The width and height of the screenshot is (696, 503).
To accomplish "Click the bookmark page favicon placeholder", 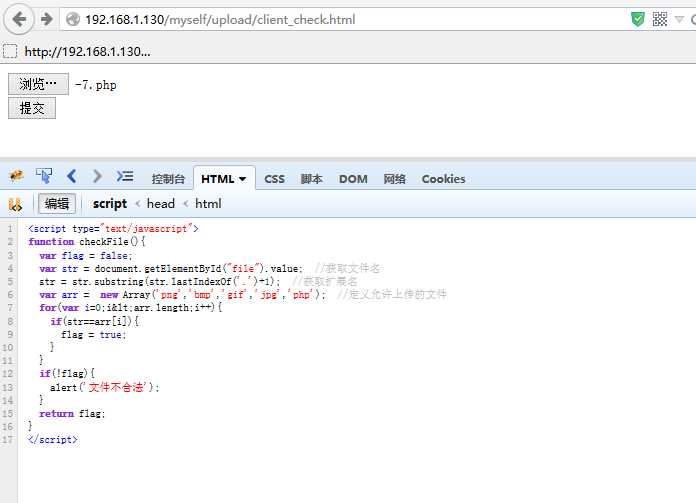I will pyautogui.click(x=10, y=51).
